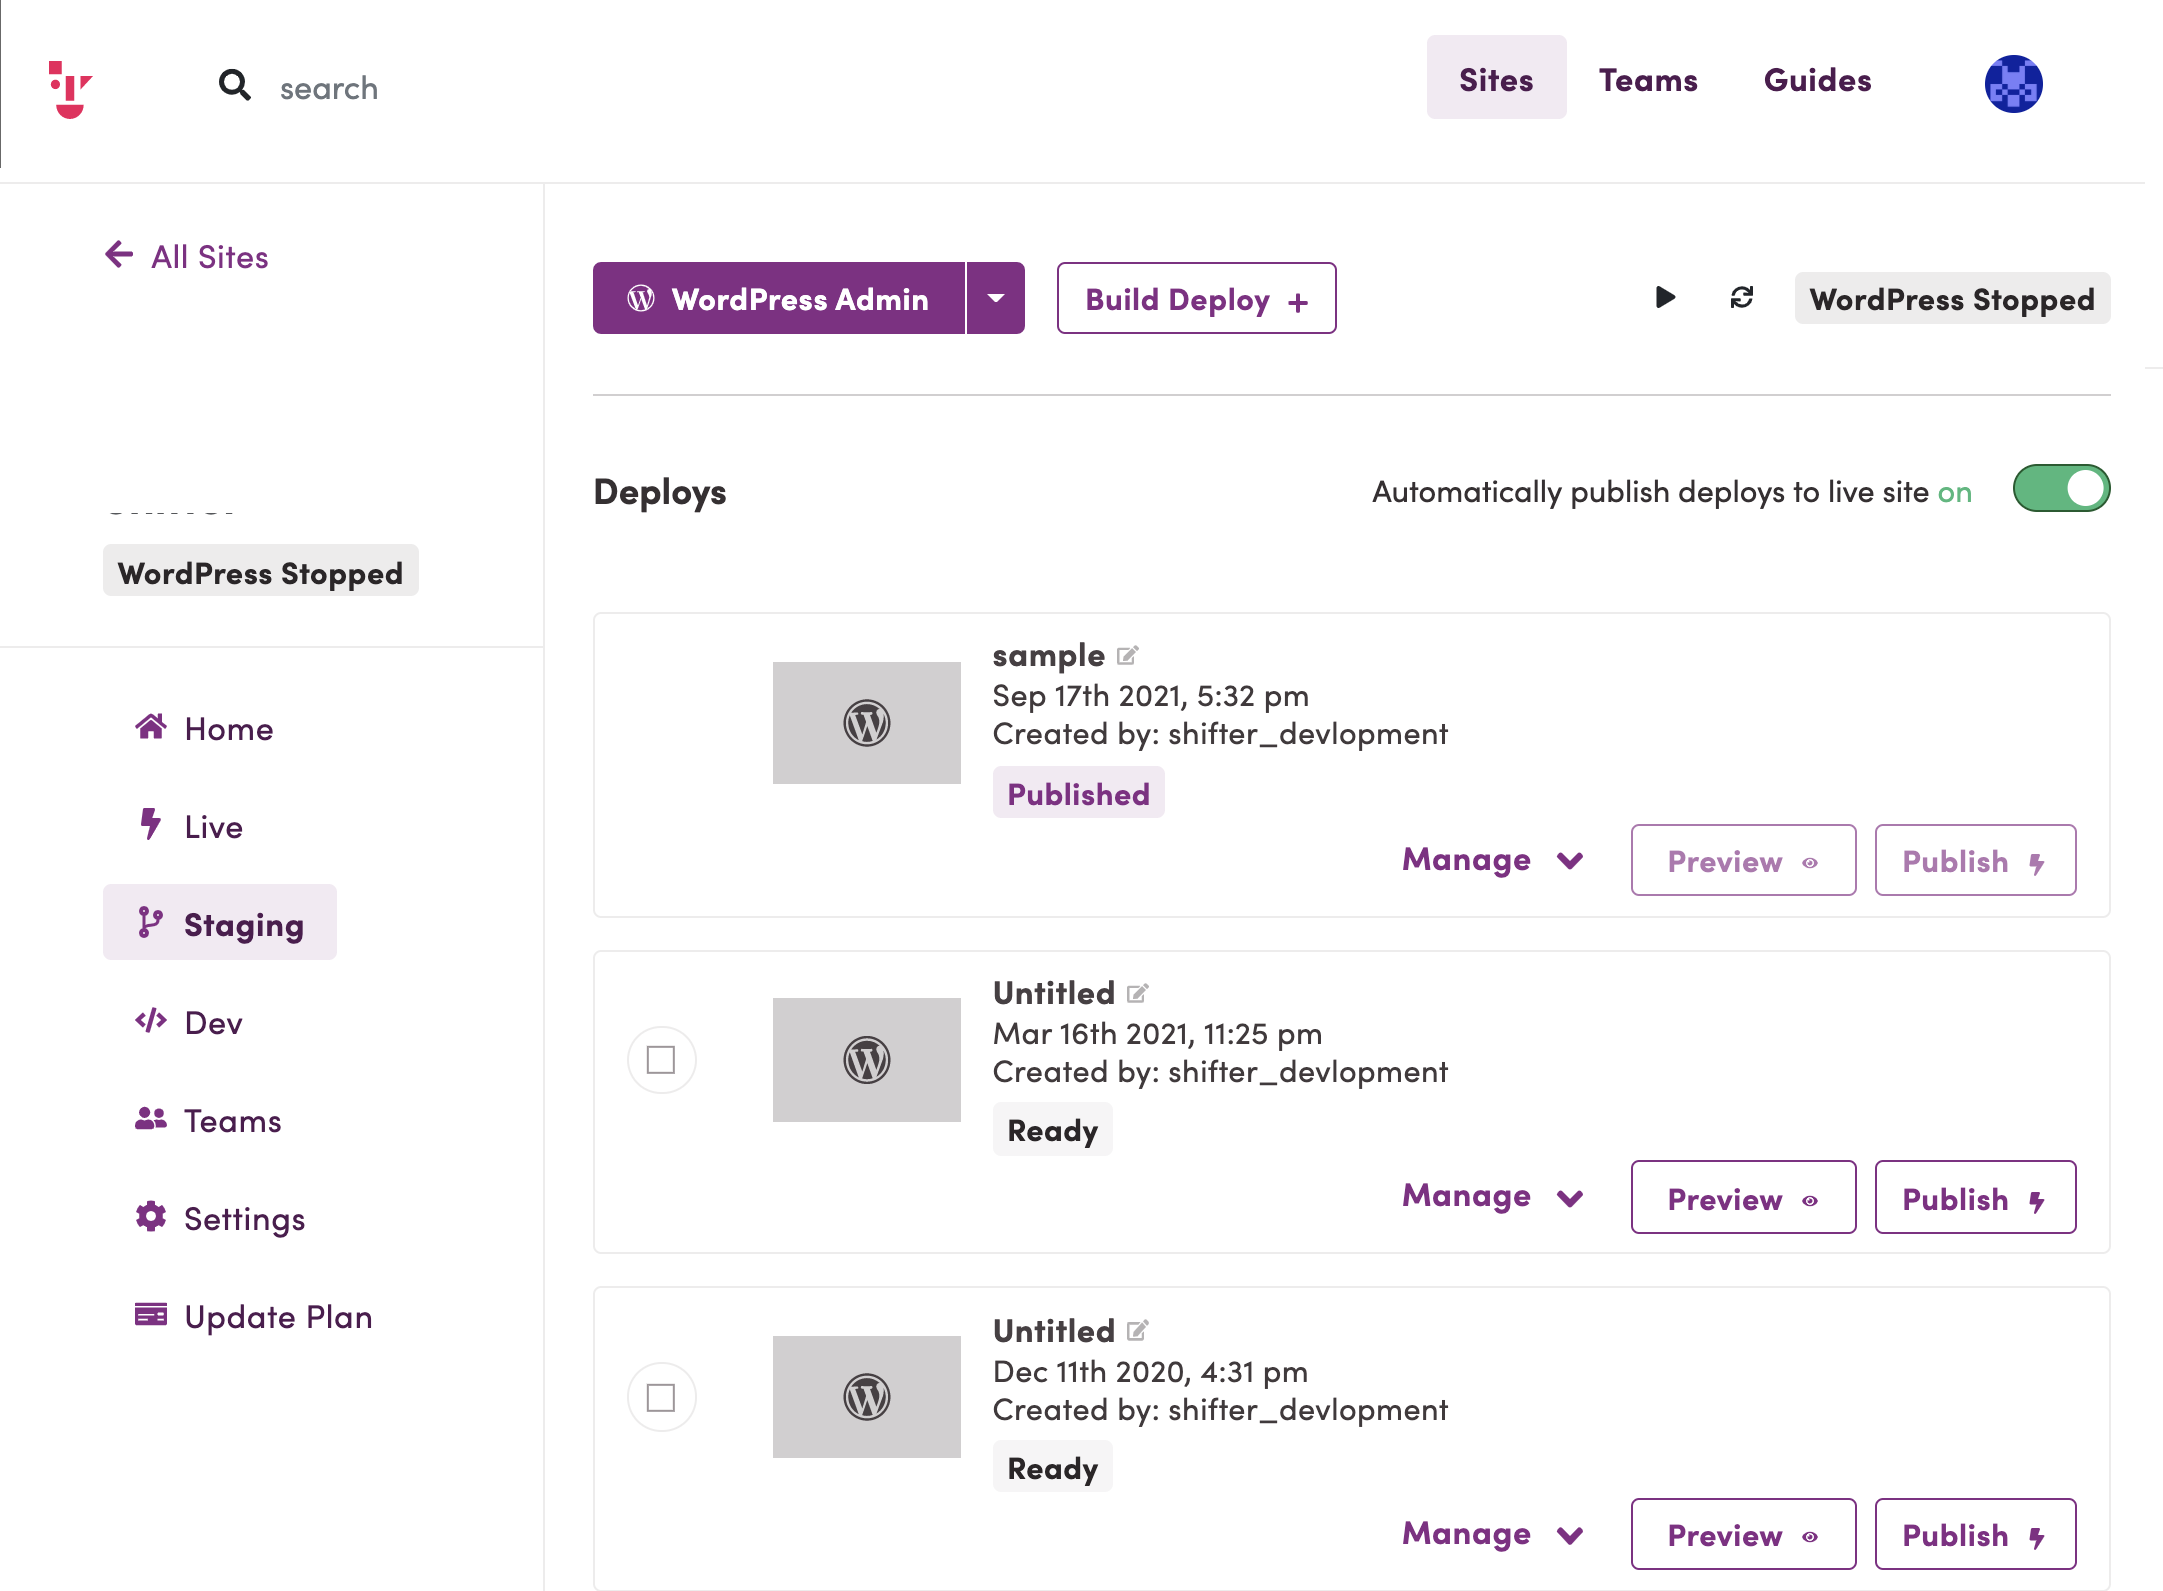Image resolution: width=2163 pixels, height=1591 pixels.
Task: Preview the Dec 11th 2020 deploy
Action: [x=1743, y=1534]
